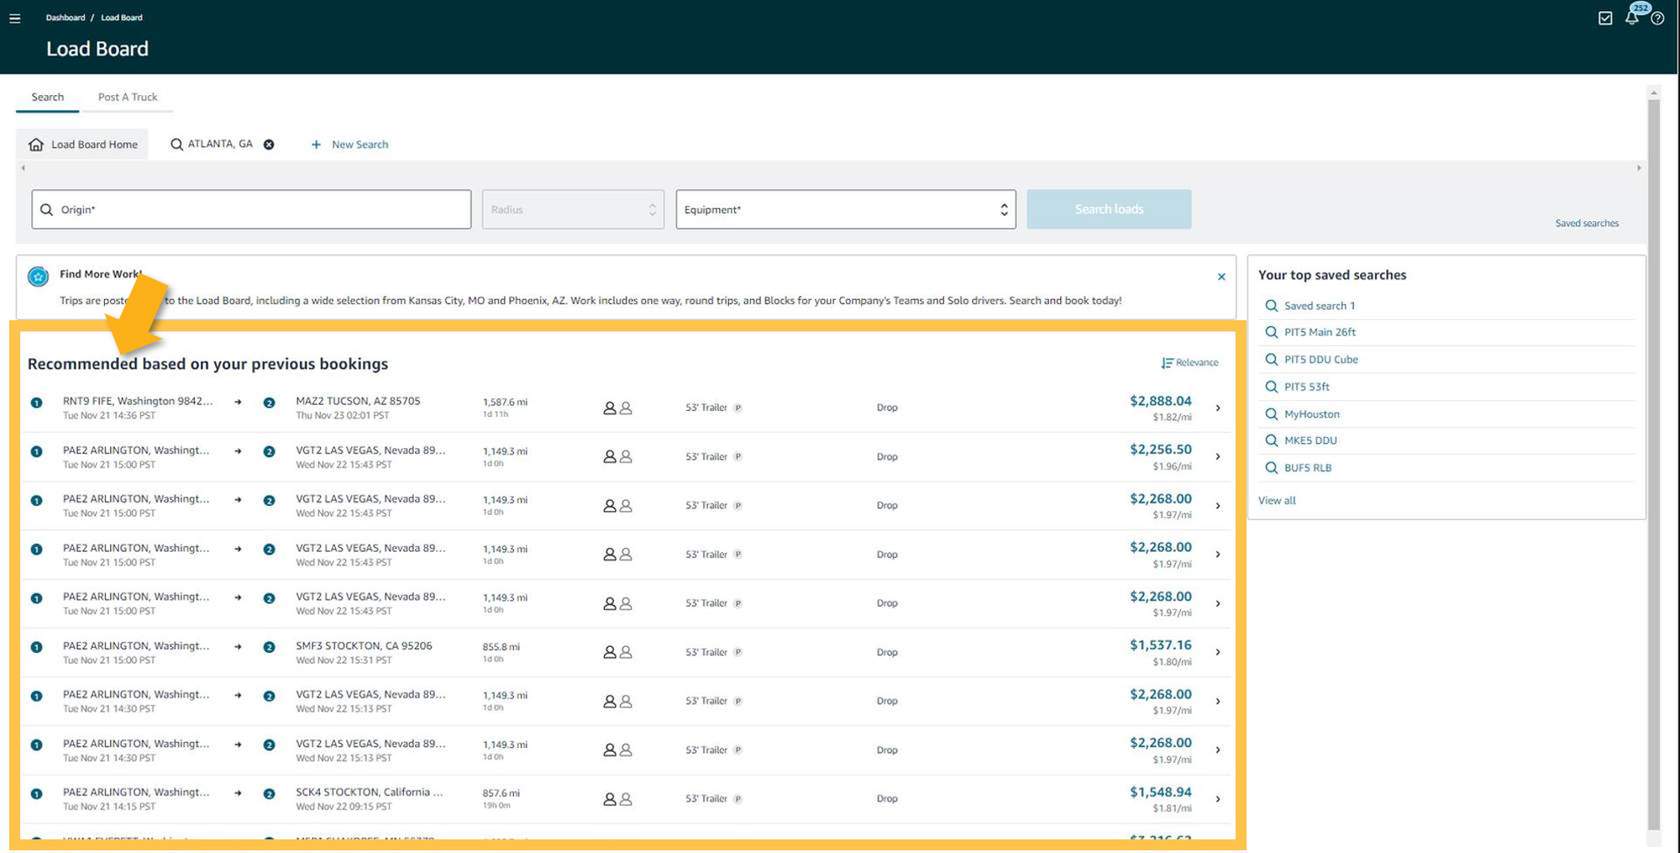Expand the $1,537.16 Stockton load details
The width and height of the screenshot is (1680, 853).
click(1217, 652)
